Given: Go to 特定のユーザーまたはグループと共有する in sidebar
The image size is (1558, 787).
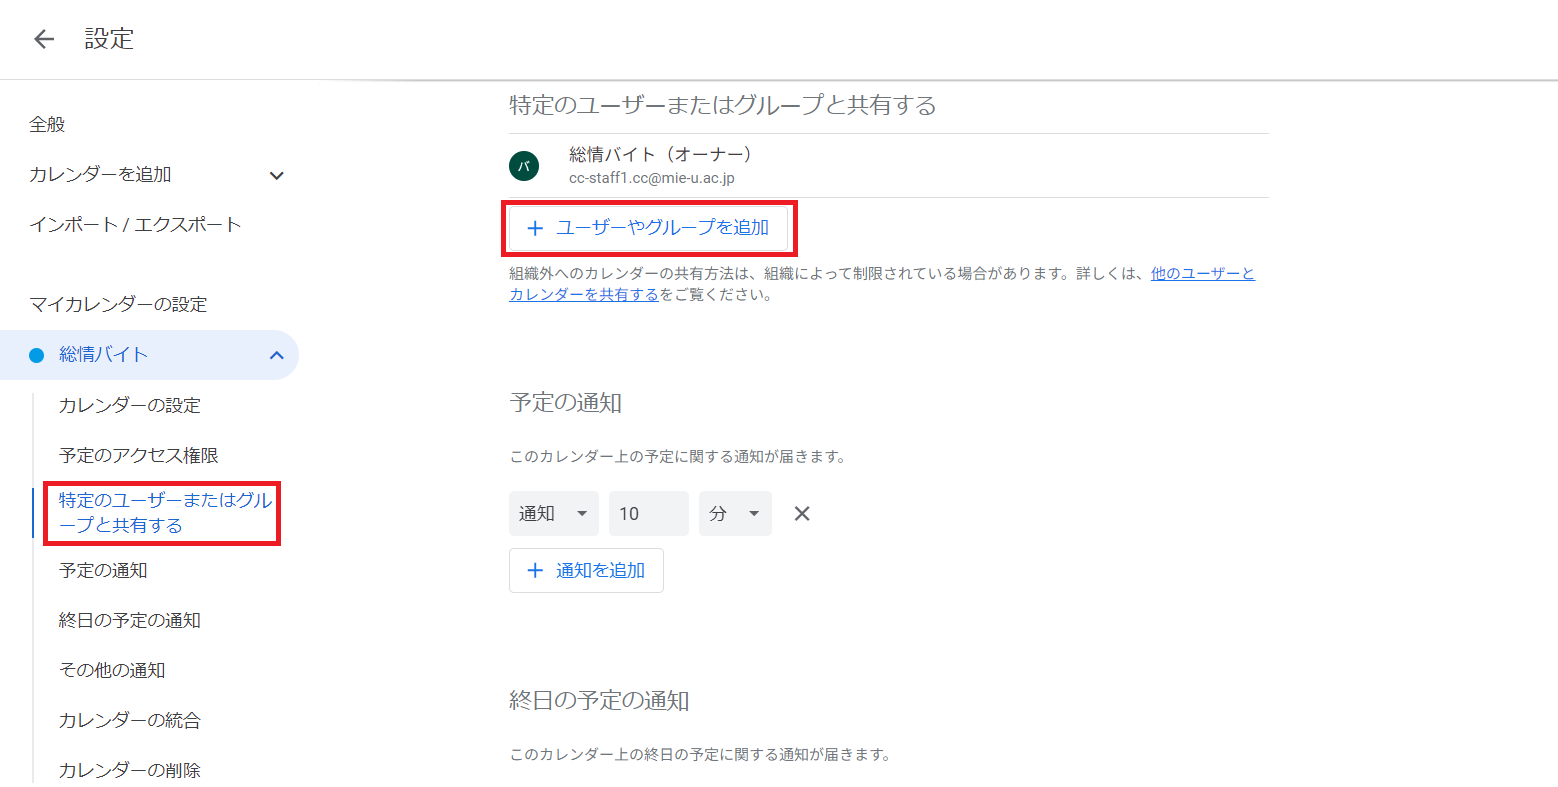Looking at the screenshot, I should click(x=165, y=513).
